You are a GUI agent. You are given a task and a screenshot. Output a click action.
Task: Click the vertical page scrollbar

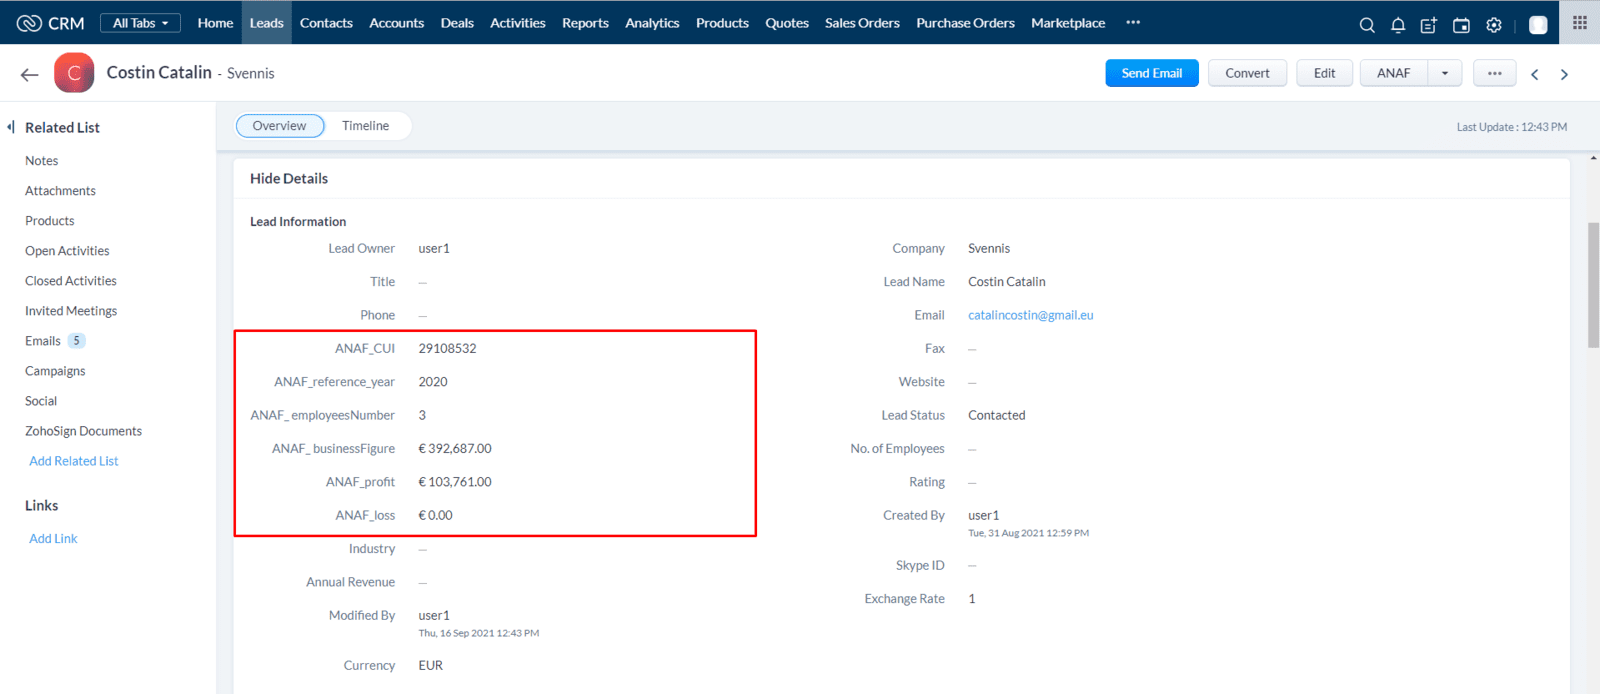(1593, 285)
